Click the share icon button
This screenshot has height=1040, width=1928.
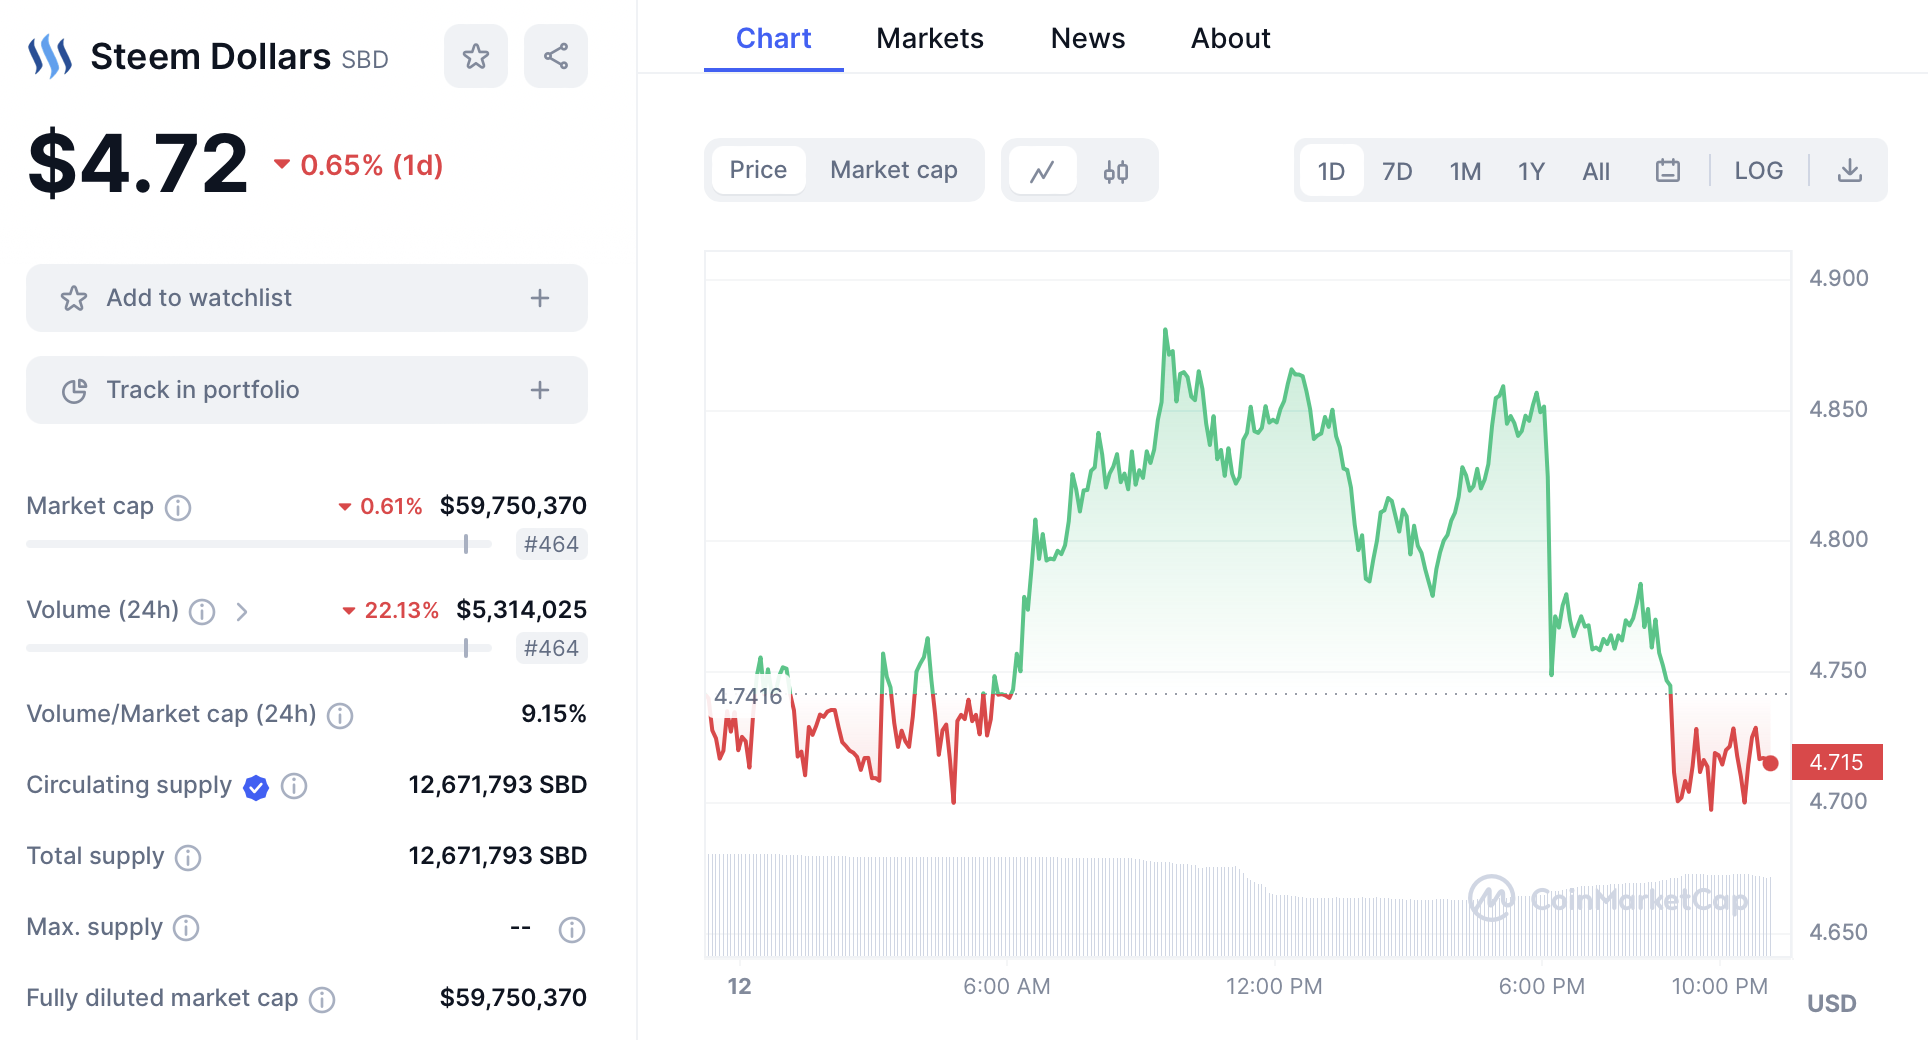556,56
